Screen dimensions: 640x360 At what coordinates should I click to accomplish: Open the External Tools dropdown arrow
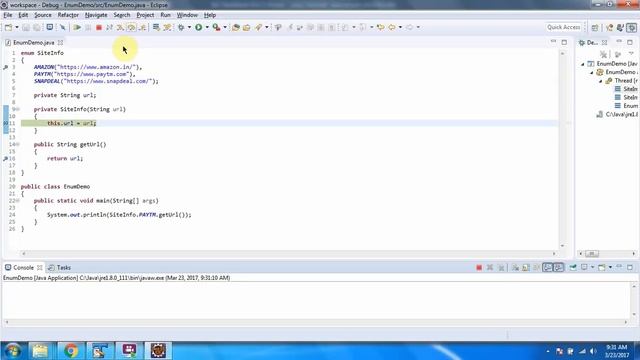pyautogui.click(x=225, y=27)
